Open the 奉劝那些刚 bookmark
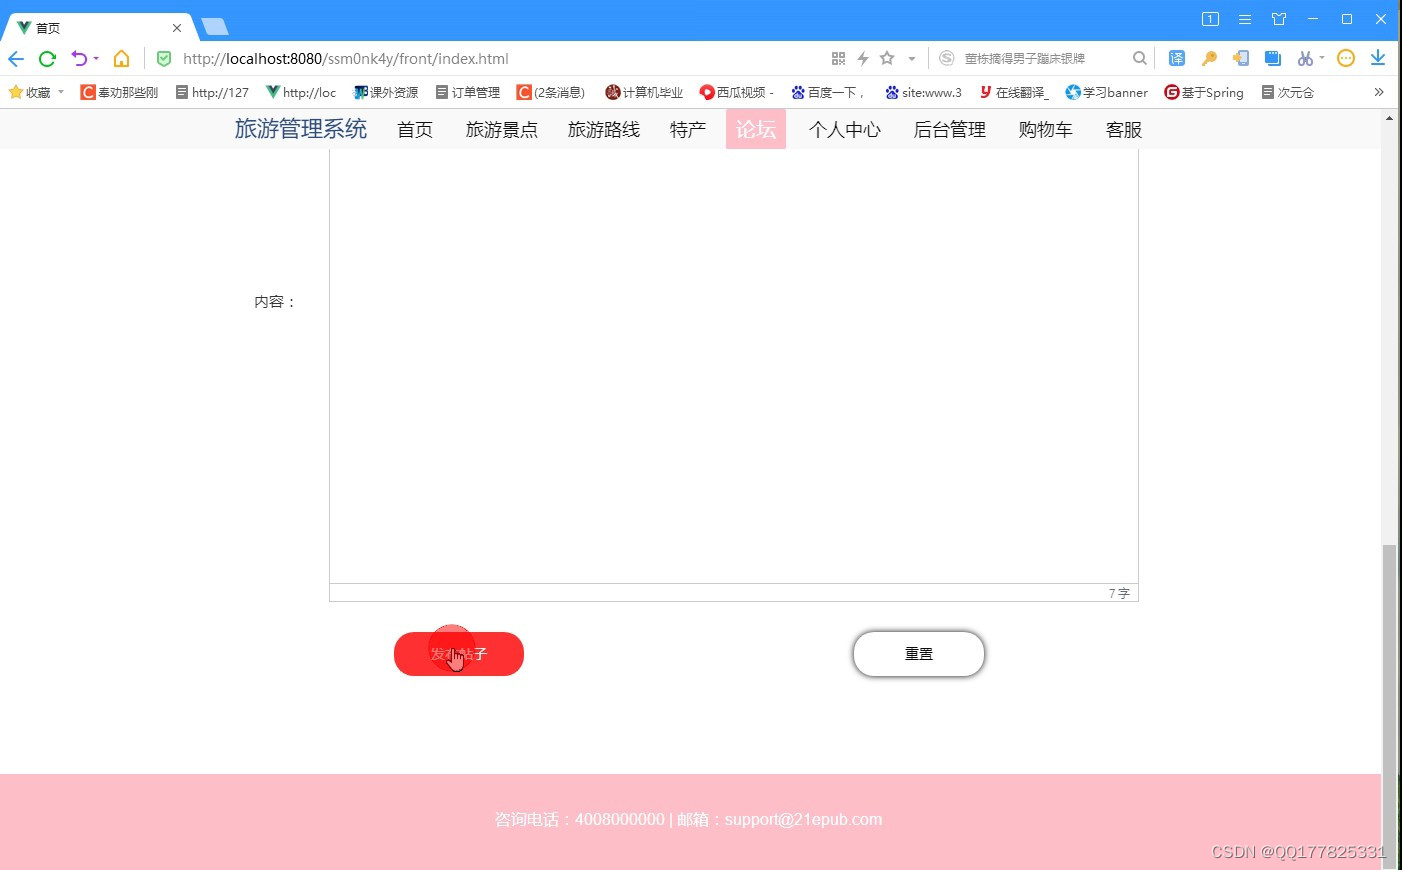The image size is (1402, 870). coord(119,92)
